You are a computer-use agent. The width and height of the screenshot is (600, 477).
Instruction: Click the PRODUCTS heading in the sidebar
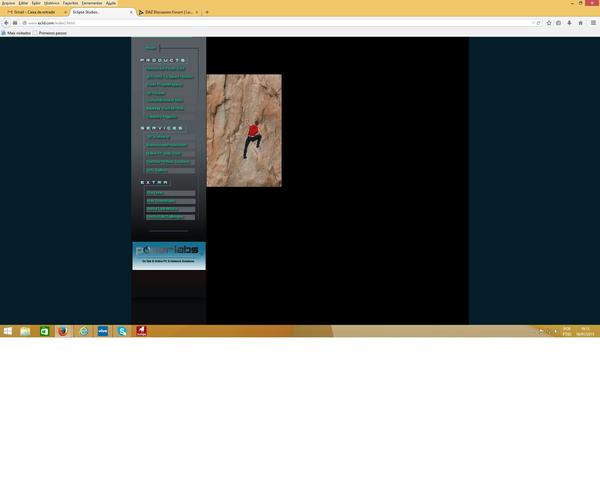click(x=163, y=60)
